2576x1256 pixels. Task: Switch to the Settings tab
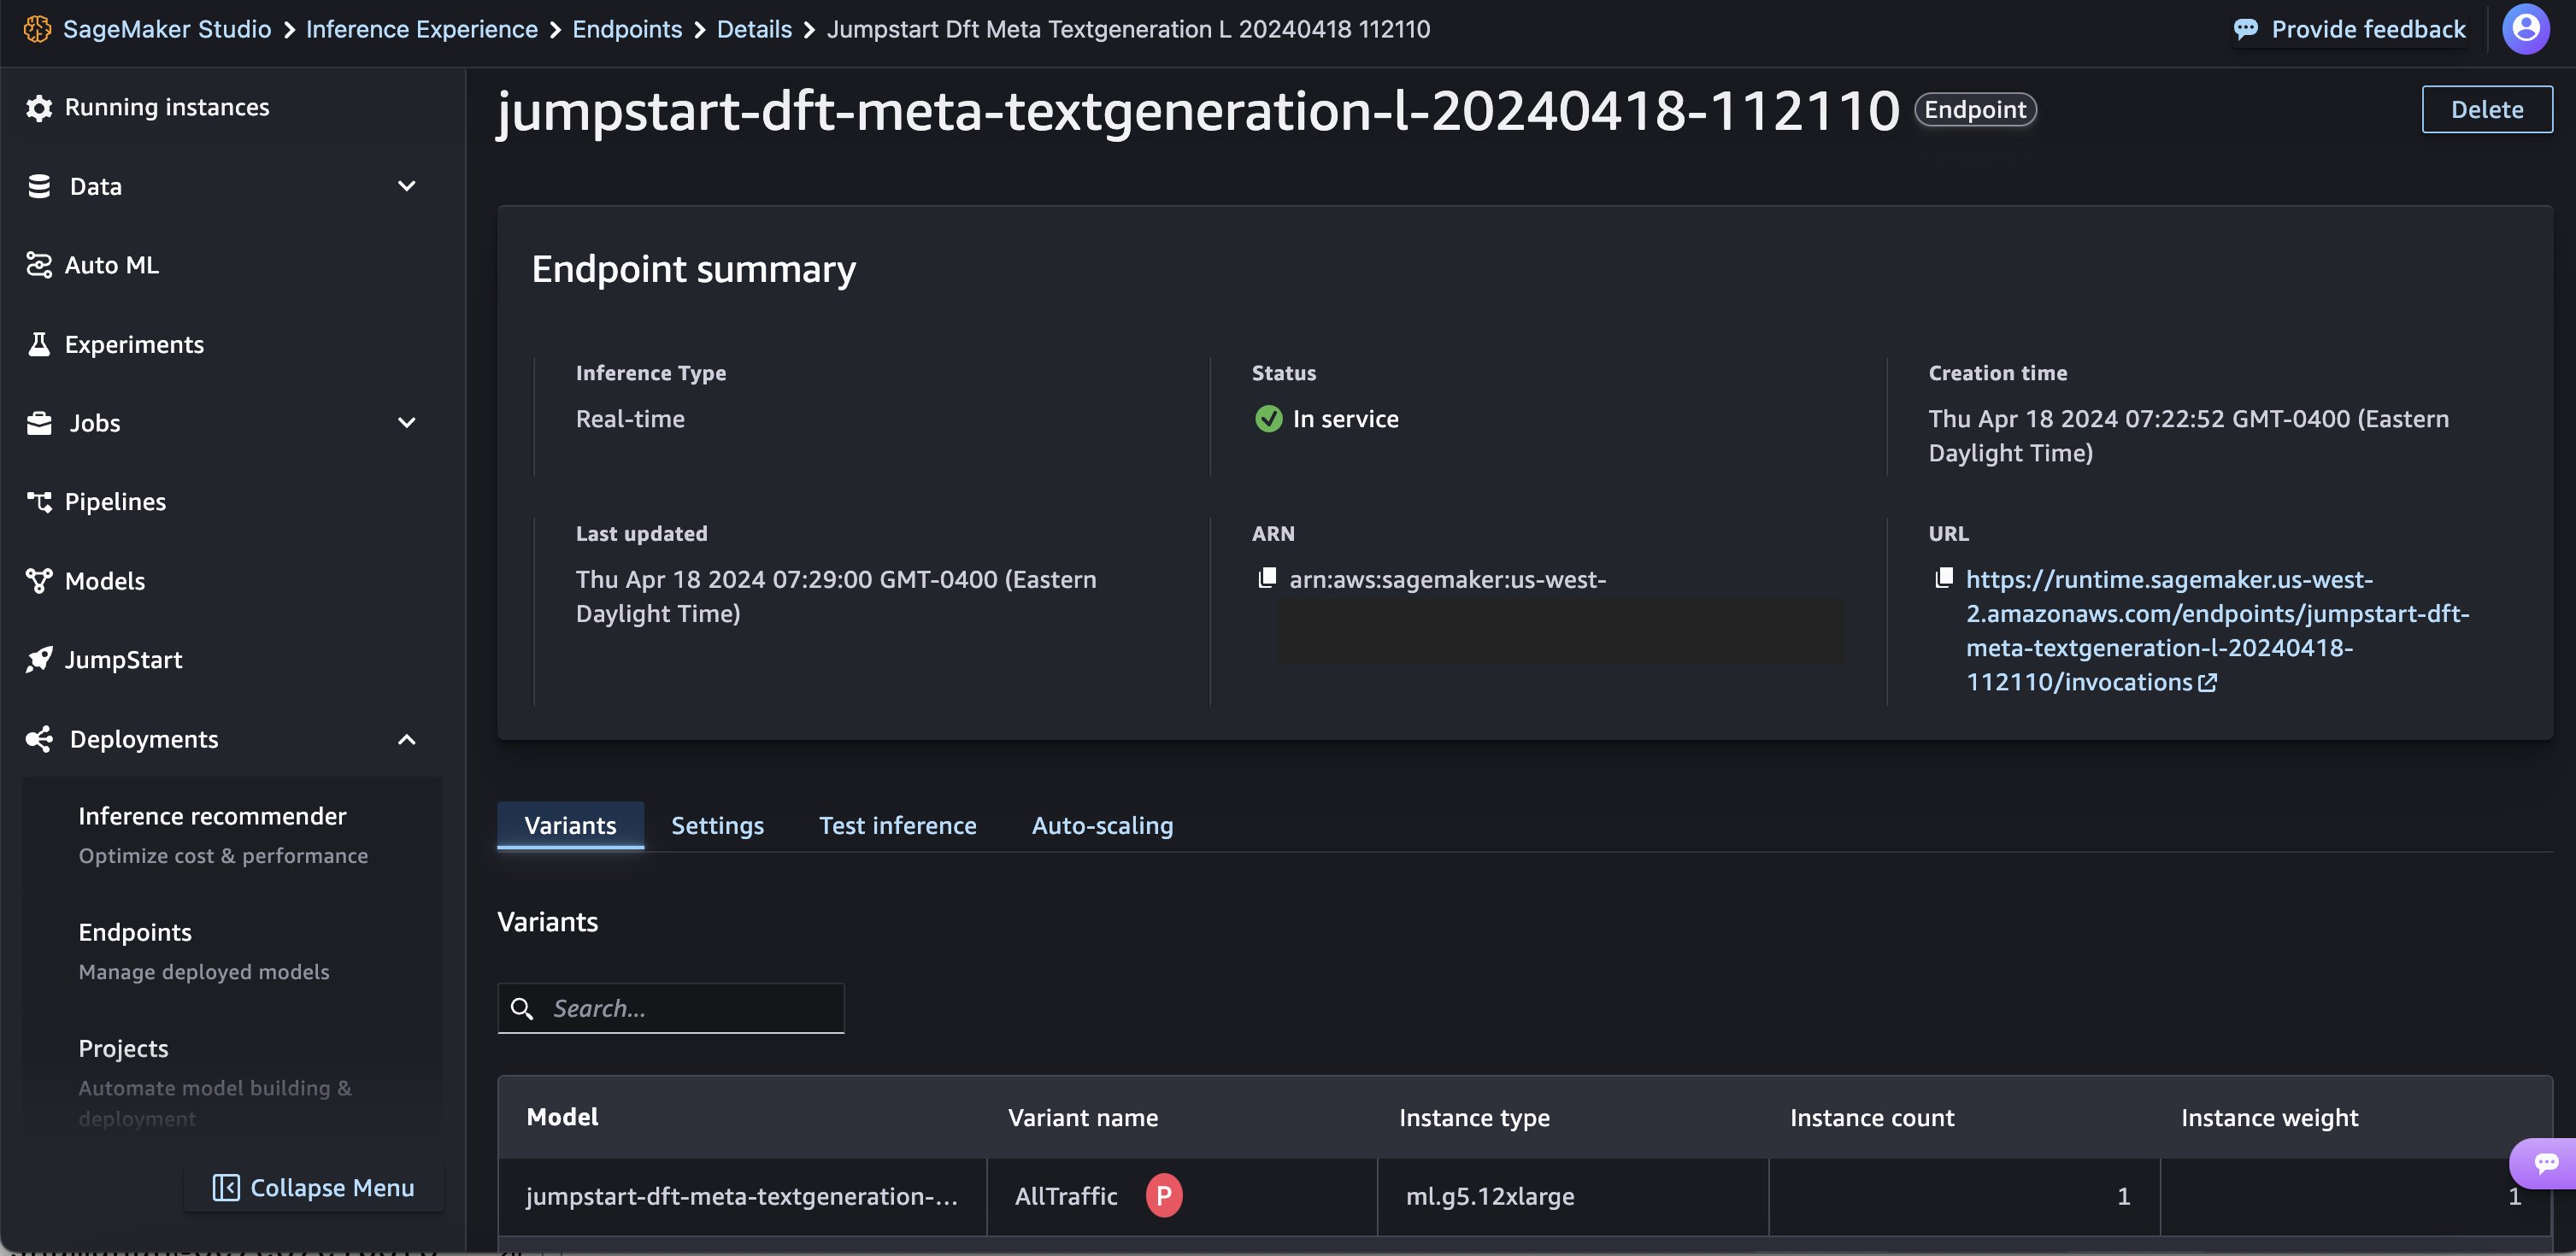pyautogui.click(x=717, y=826)
